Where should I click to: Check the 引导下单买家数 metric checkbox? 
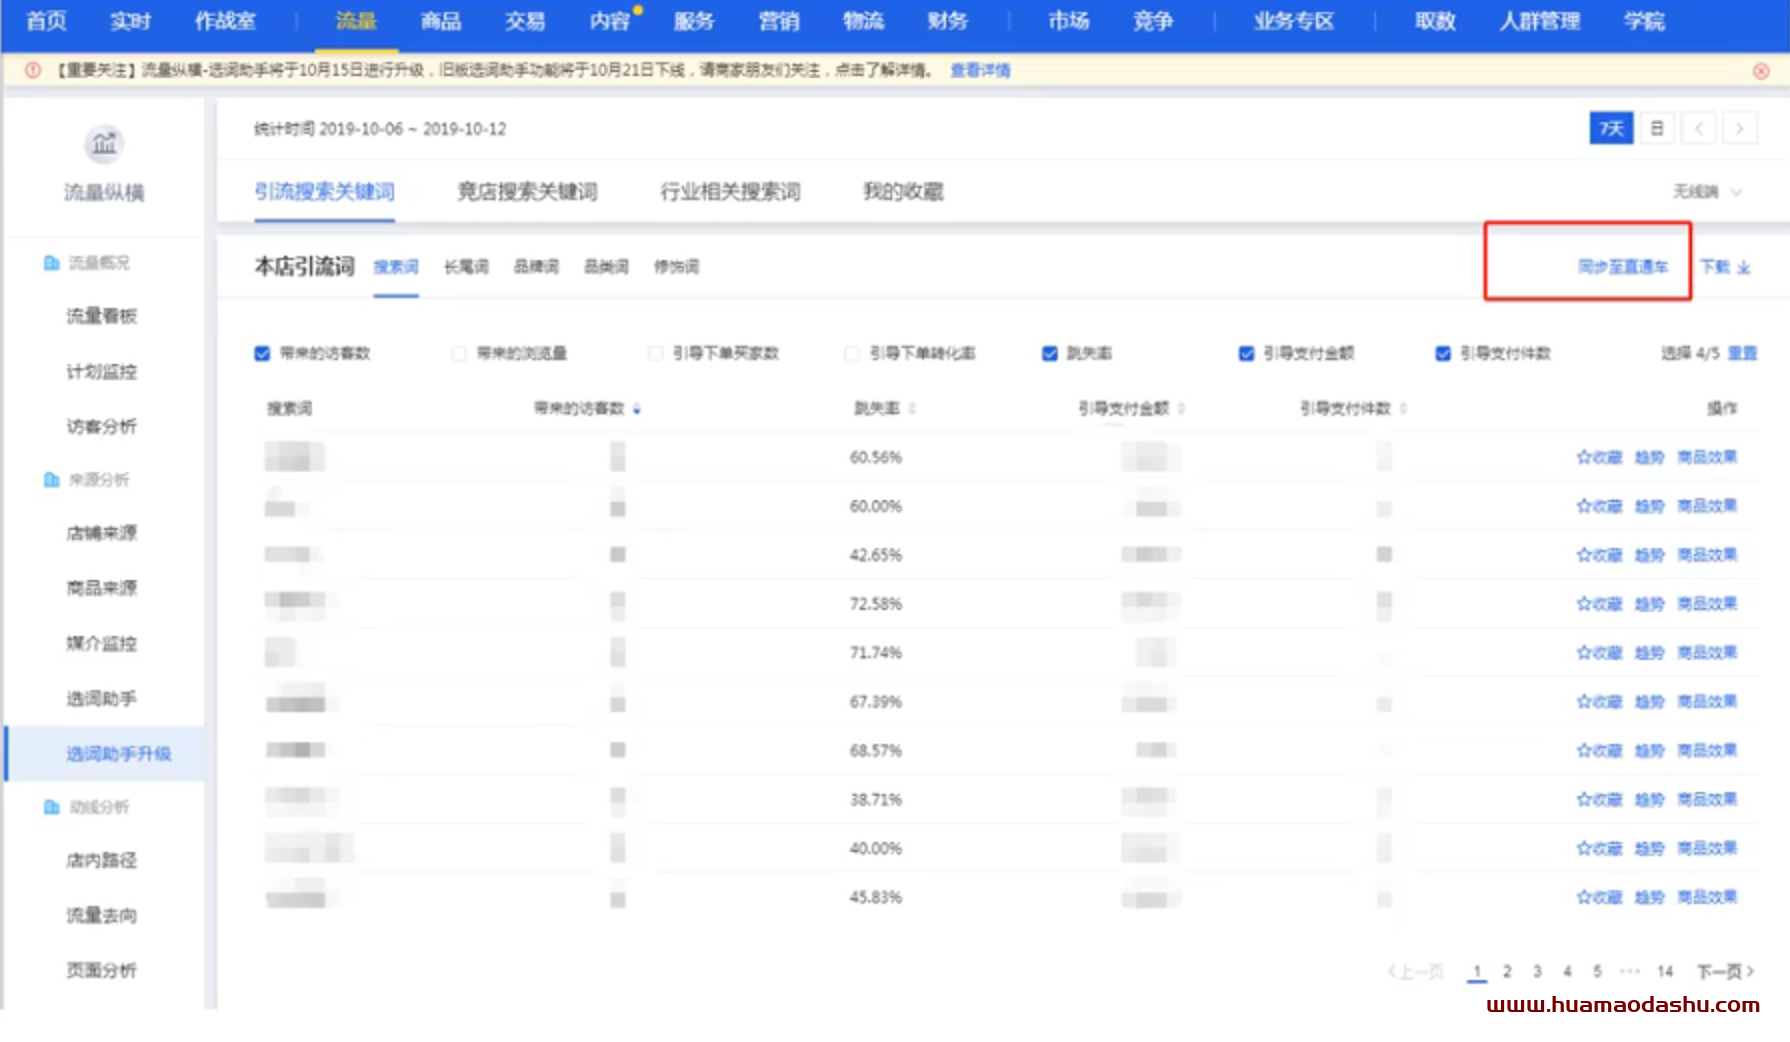(656, 353)
